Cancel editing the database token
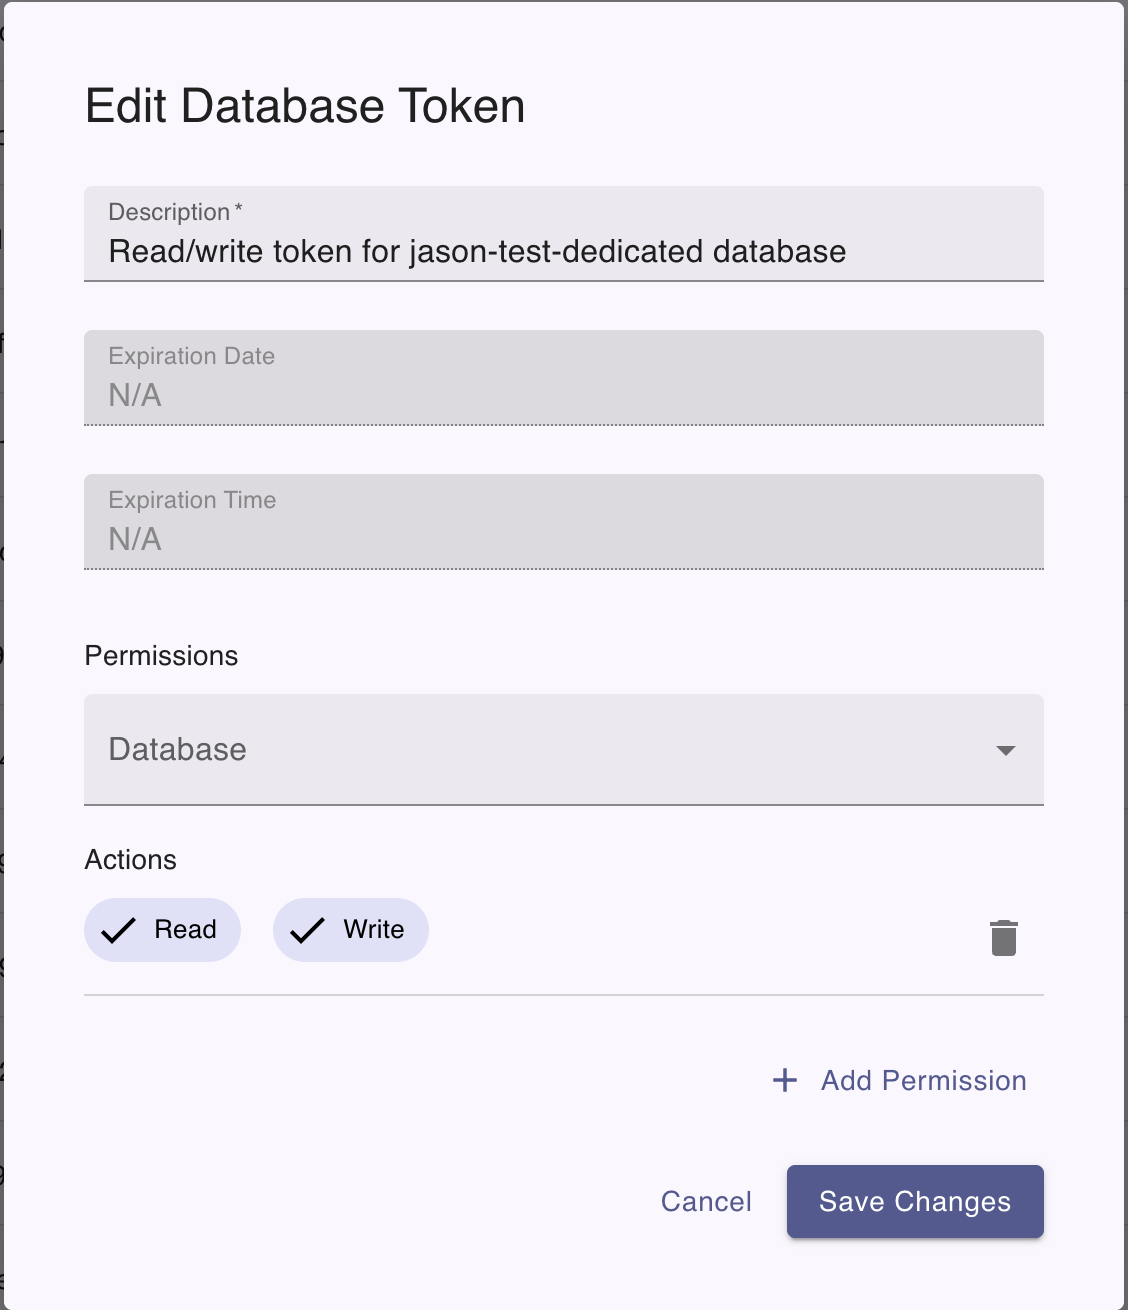 [705, 1201]
